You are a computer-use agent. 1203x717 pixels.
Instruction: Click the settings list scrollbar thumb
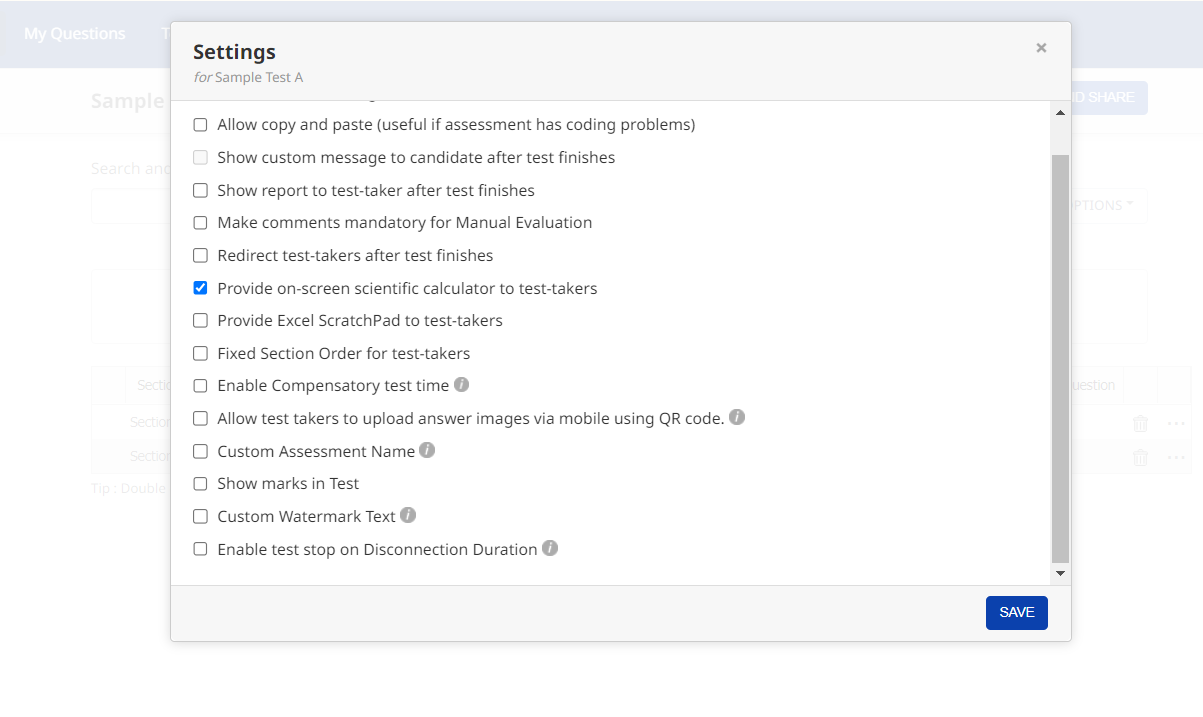[x=1061, y=359]
